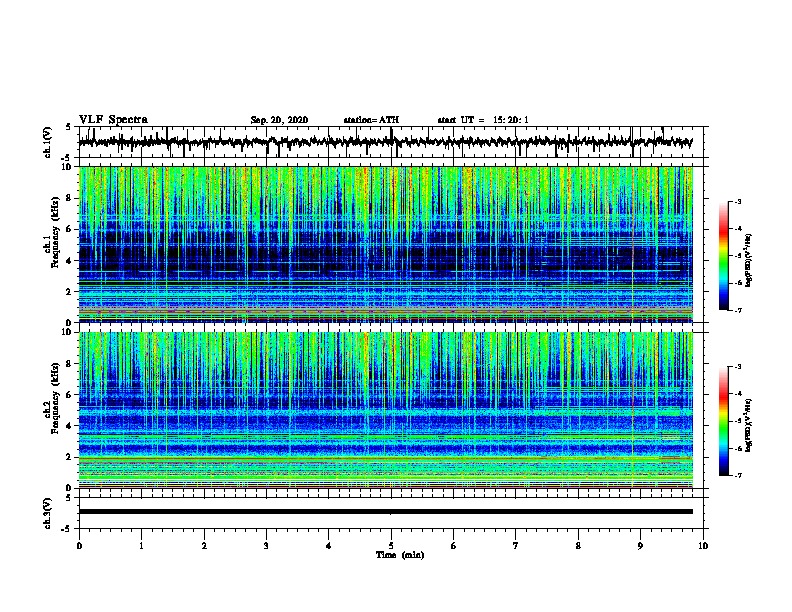Viewport: 792px width, 612px height.
Task: Click the "VLF Spectra" plot title
Action: point(113,120)
